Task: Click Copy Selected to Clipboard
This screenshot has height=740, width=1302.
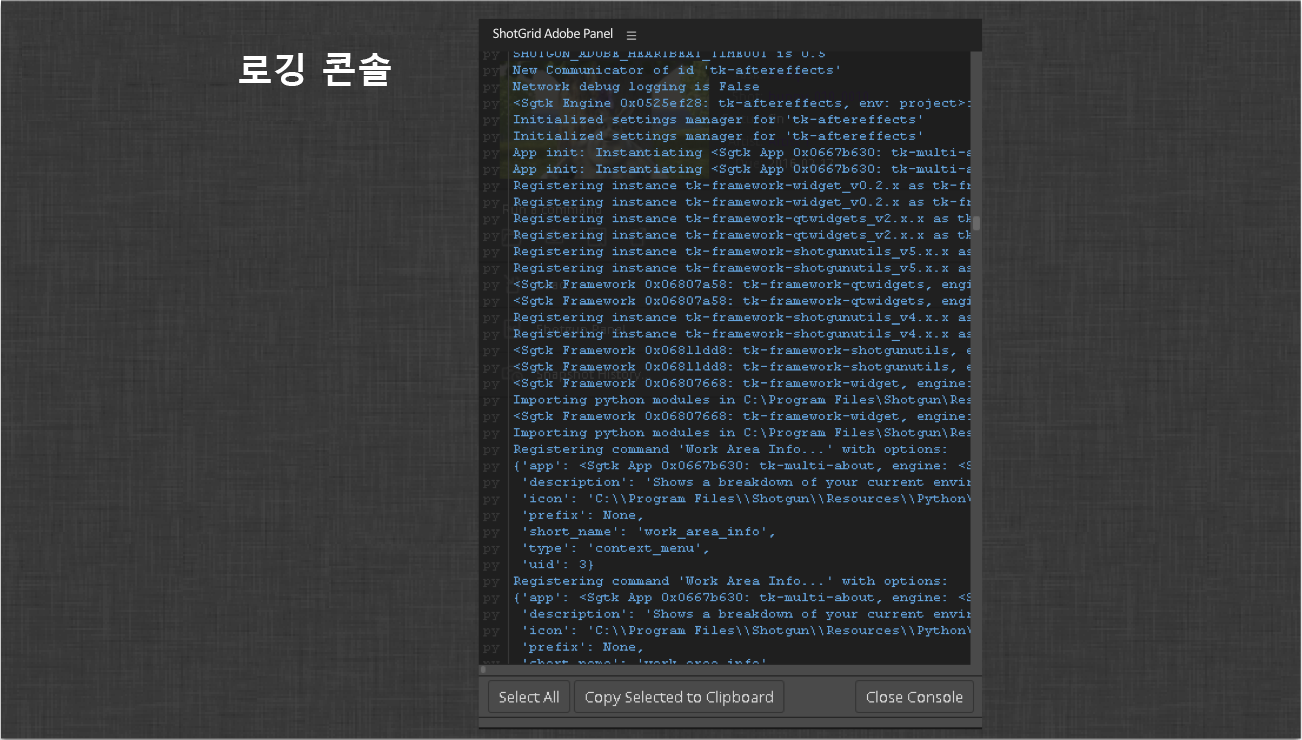Action: pos(679,697)
